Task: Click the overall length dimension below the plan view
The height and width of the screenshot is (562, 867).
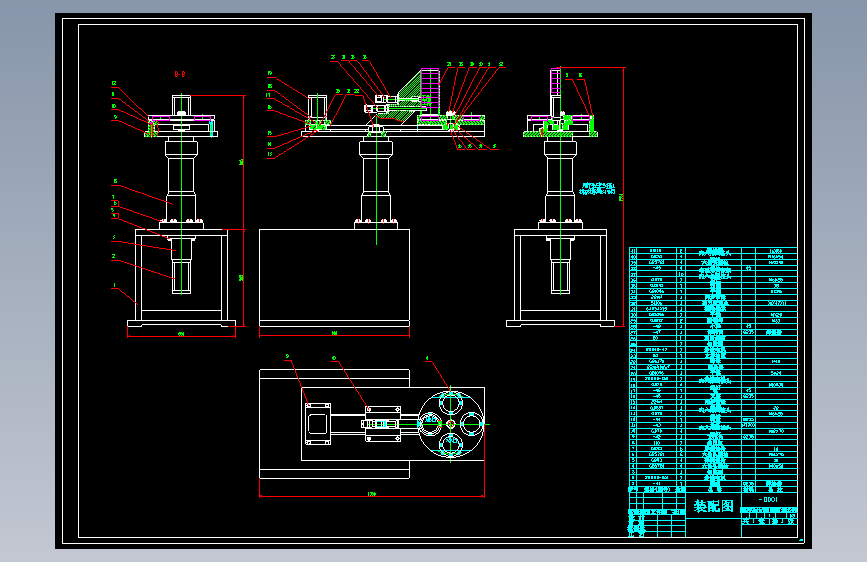Action: (x=372, y=494)
